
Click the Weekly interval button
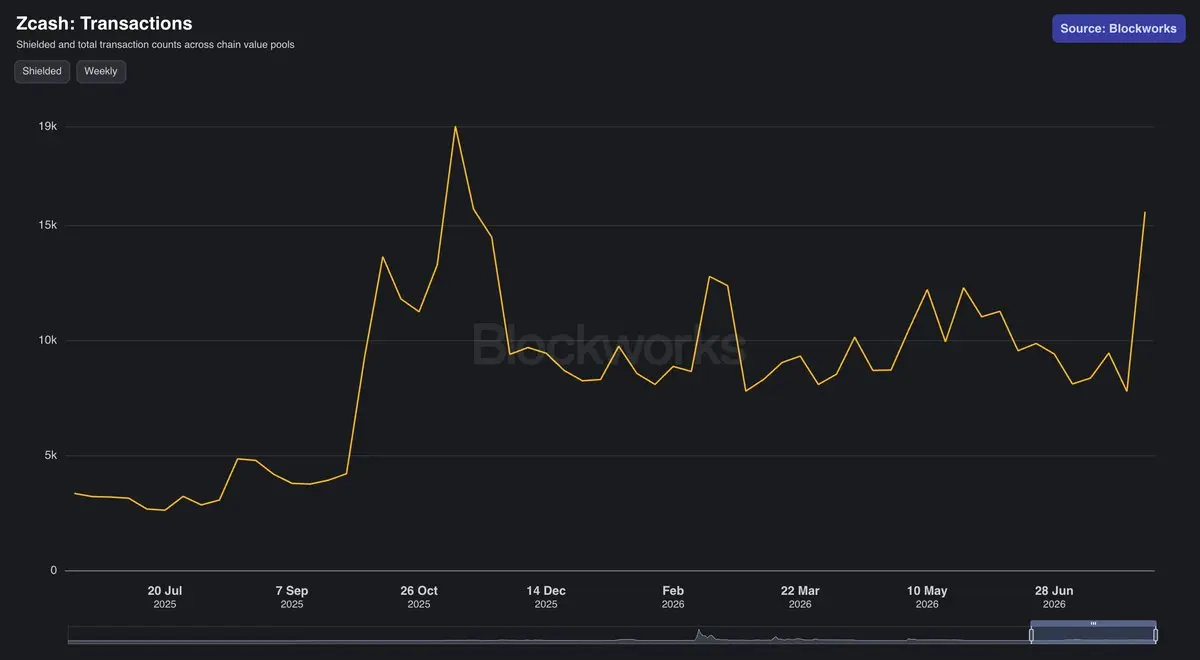101,71
